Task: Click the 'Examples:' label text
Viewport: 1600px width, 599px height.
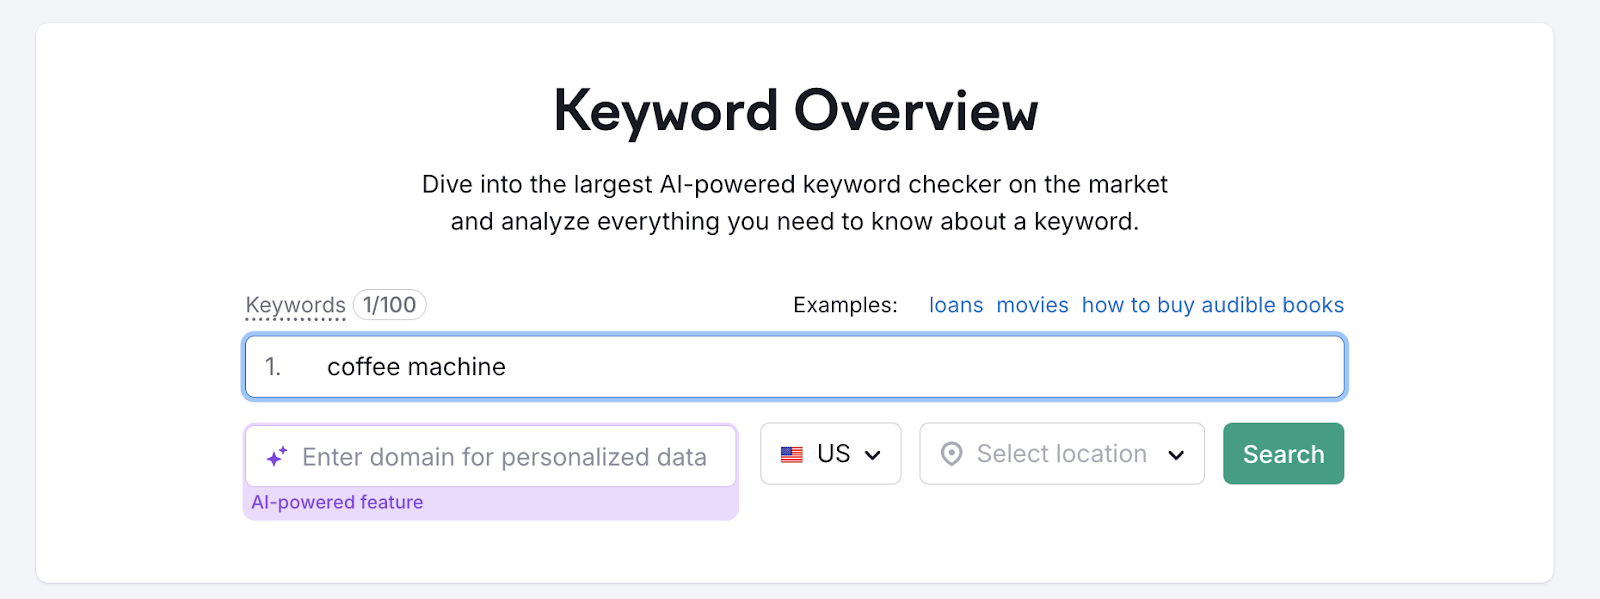Action: coord(845,305)
